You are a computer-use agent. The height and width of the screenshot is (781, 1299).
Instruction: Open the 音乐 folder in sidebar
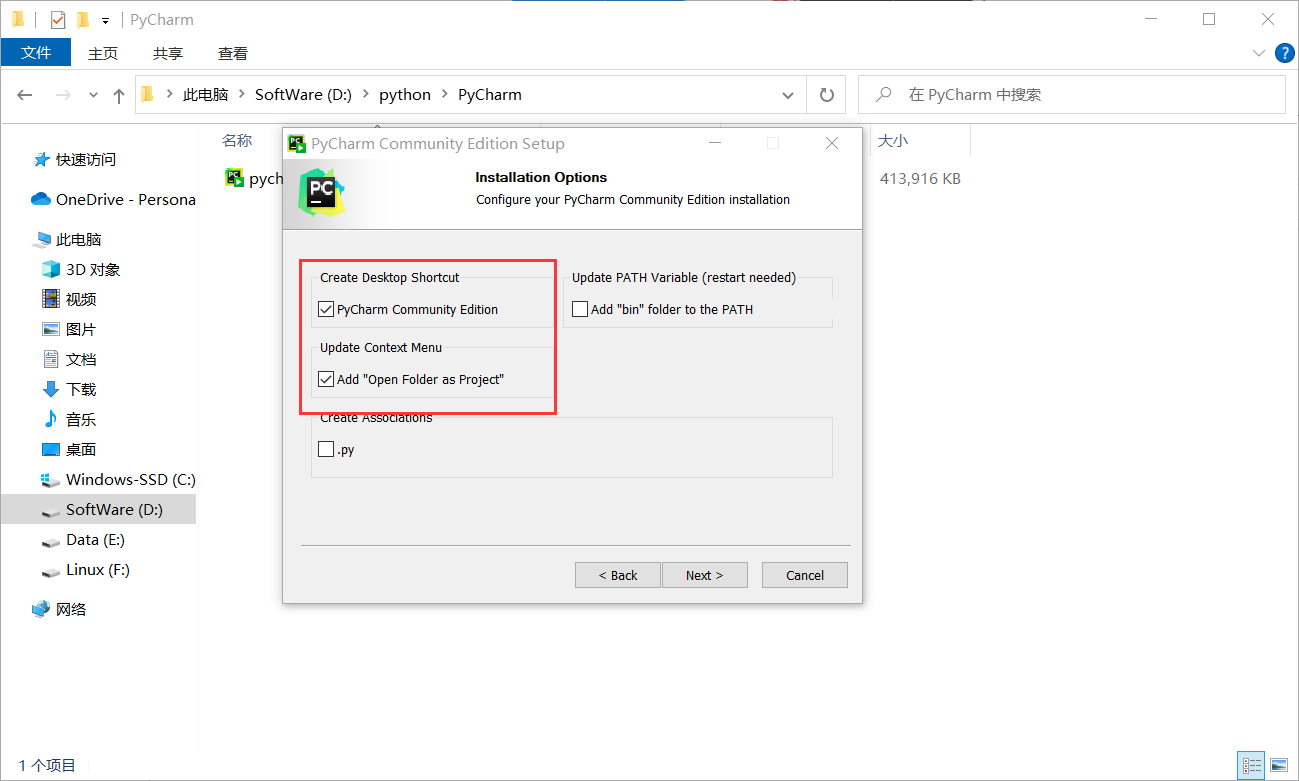(x=81, y=420)
